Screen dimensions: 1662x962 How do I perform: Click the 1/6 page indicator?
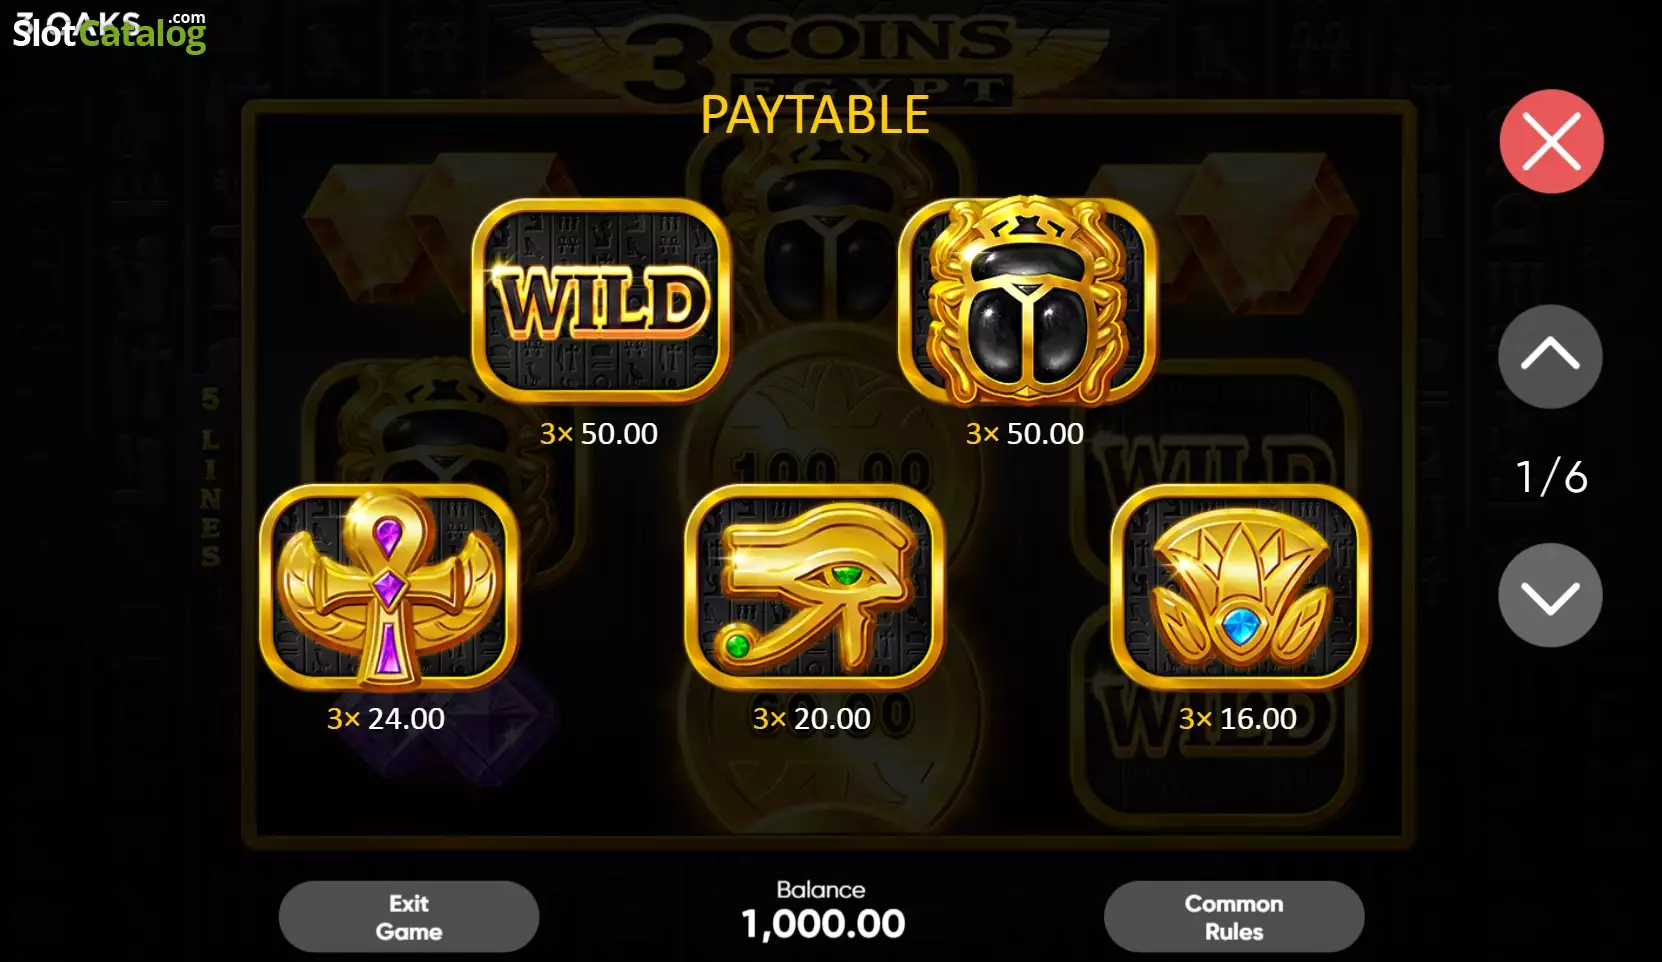1551,477
